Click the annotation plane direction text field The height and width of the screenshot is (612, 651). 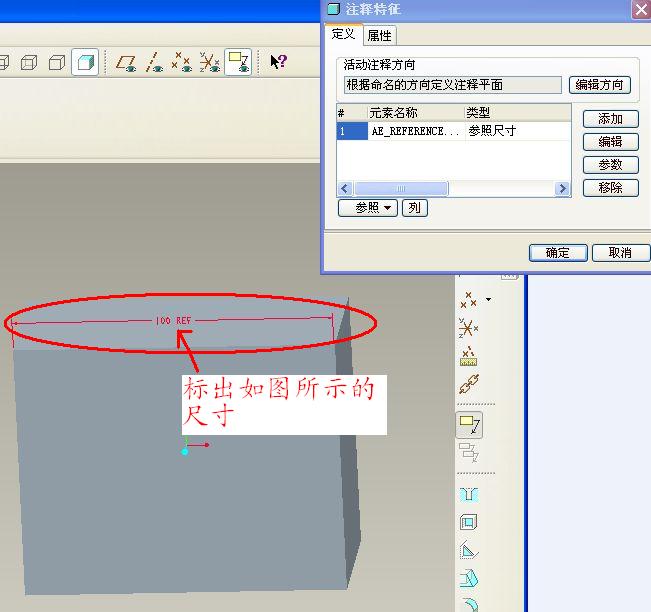pos(453,85)
